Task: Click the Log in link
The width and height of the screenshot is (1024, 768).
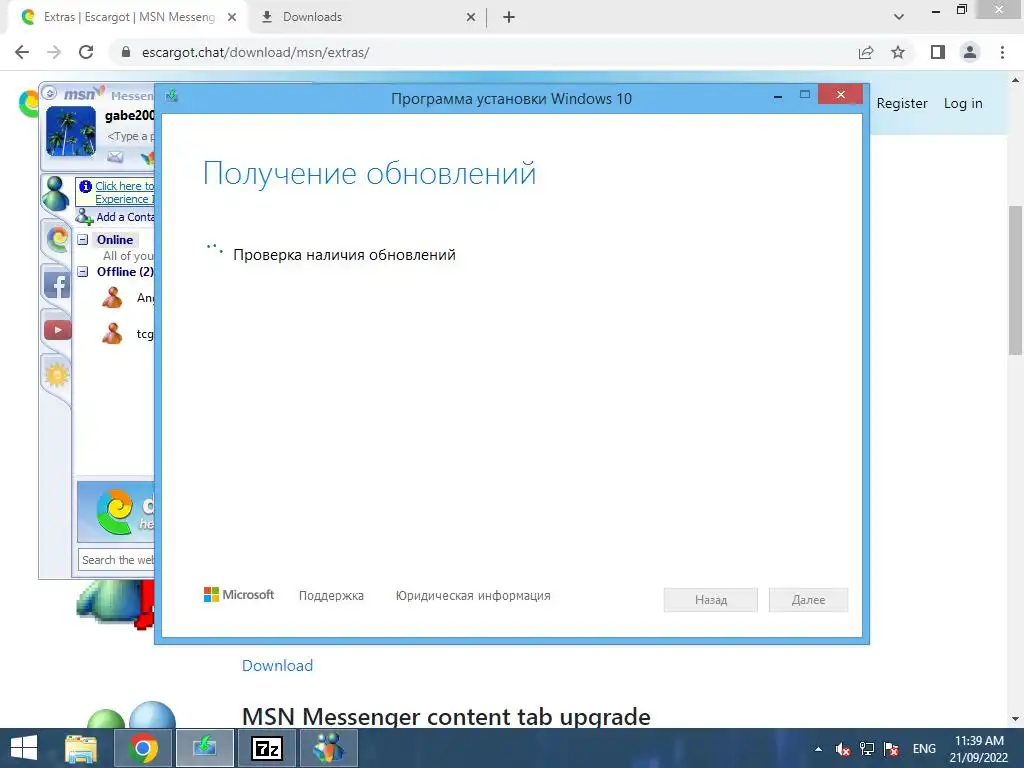Action: [963, 103]
